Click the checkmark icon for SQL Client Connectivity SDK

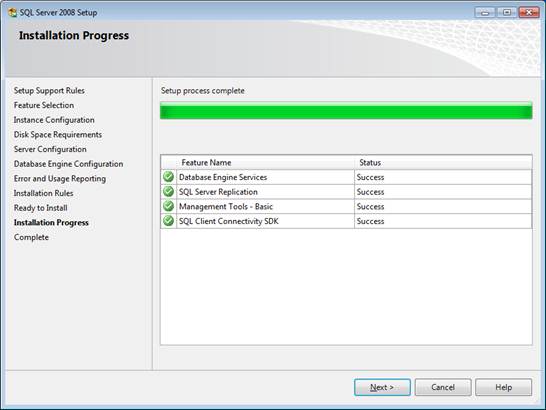tap(169, 221)
